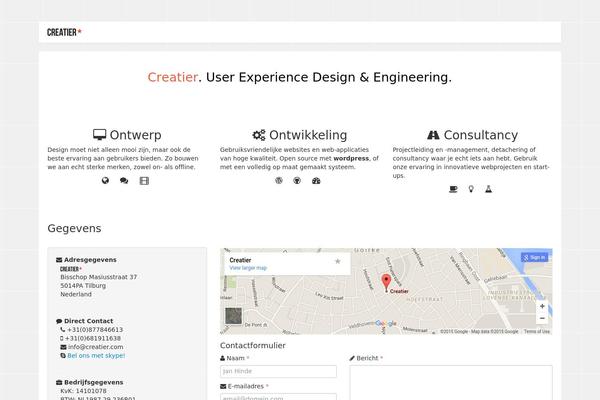The height and width of the screenshot is (400, 600).
Task: Click Terms of Use on map
Action: pyautogui.click(x=537, y=331)
